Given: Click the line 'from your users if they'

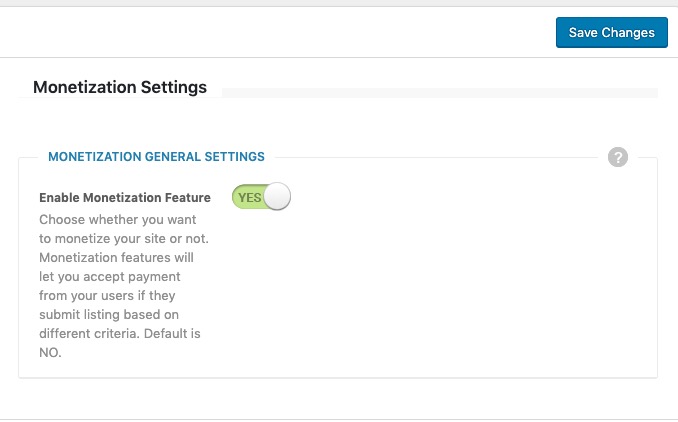Looking at the screenshot, I should click(107, 296).
